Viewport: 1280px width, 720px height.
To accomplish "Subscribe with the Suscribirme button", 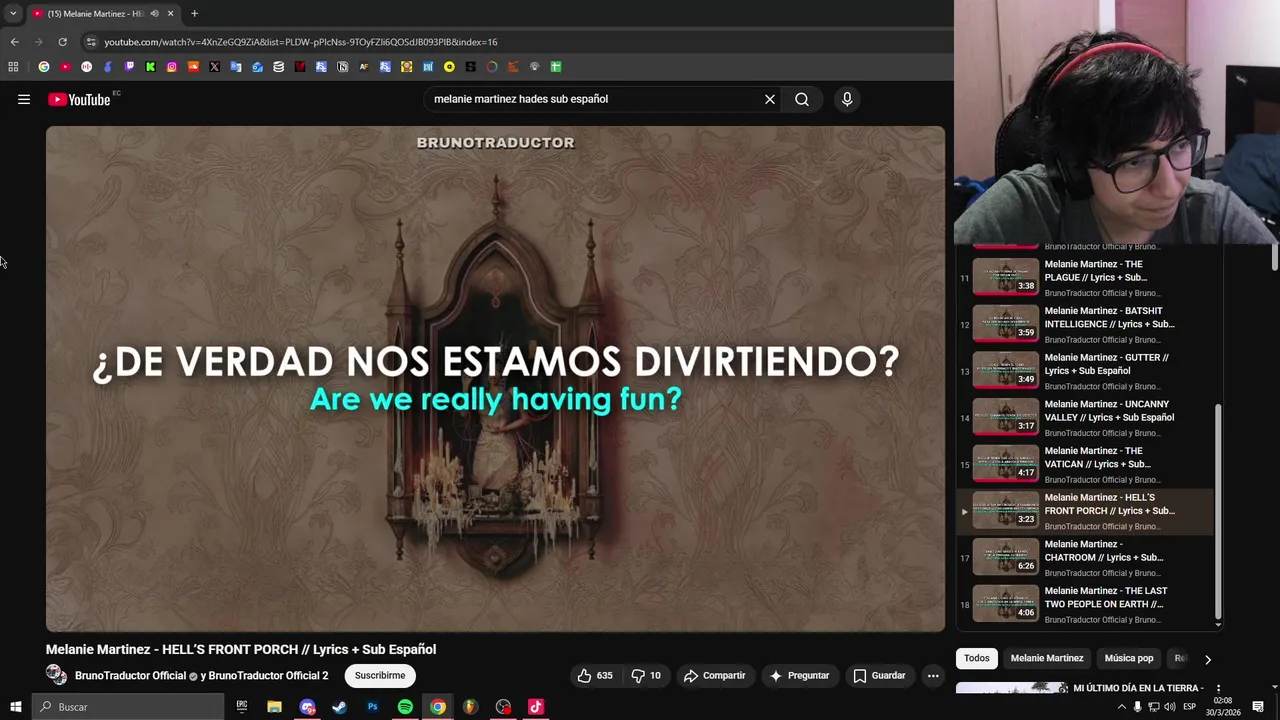I will point(380,676).
